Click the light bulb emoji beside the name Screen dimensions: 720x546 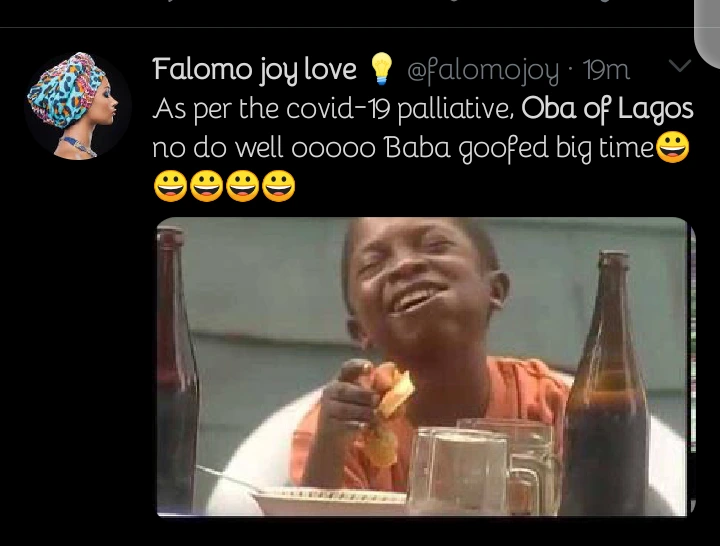pyautogui.click(x=382, y=69)
